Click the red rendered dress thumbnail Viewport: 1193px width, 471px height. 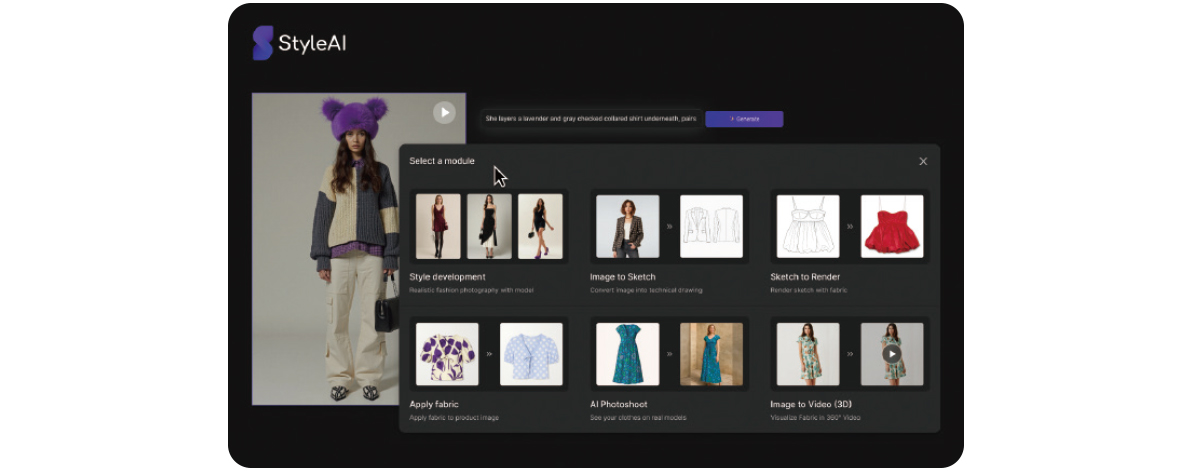coord(892,227)
